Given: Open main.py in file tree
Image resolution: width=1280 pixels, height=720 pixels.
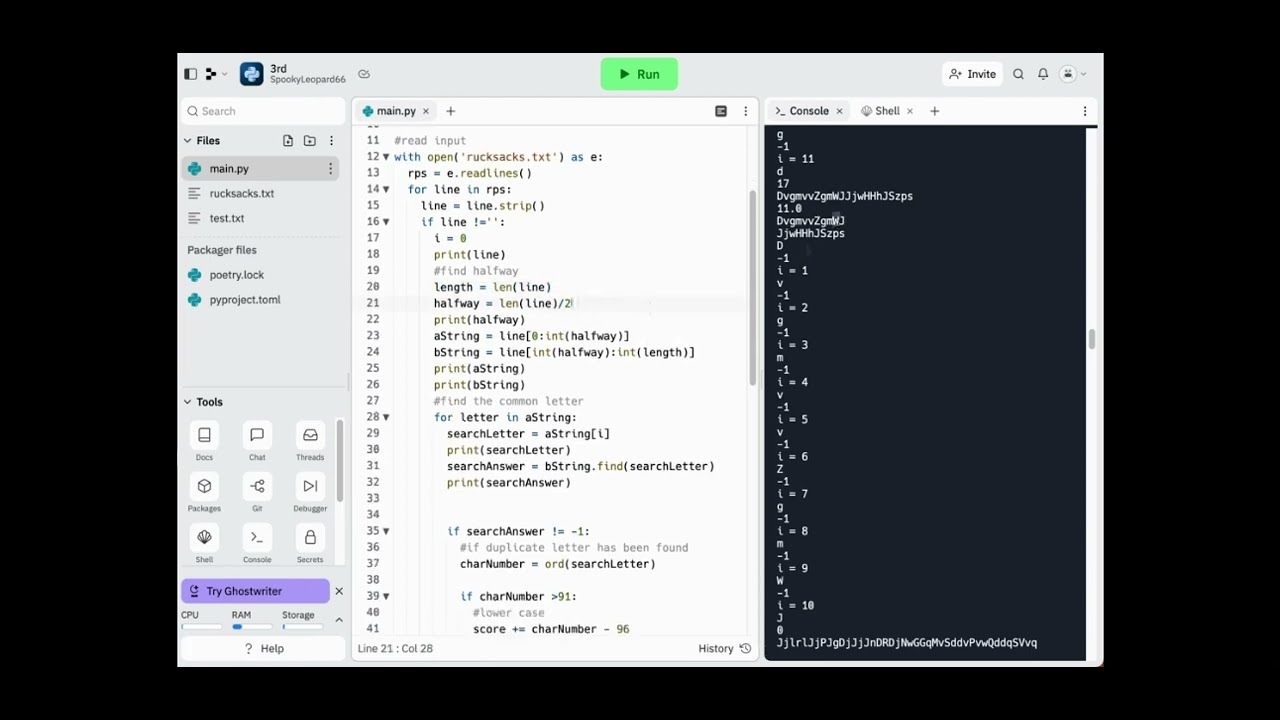Looking at the screenshot, I should [260, 169].
